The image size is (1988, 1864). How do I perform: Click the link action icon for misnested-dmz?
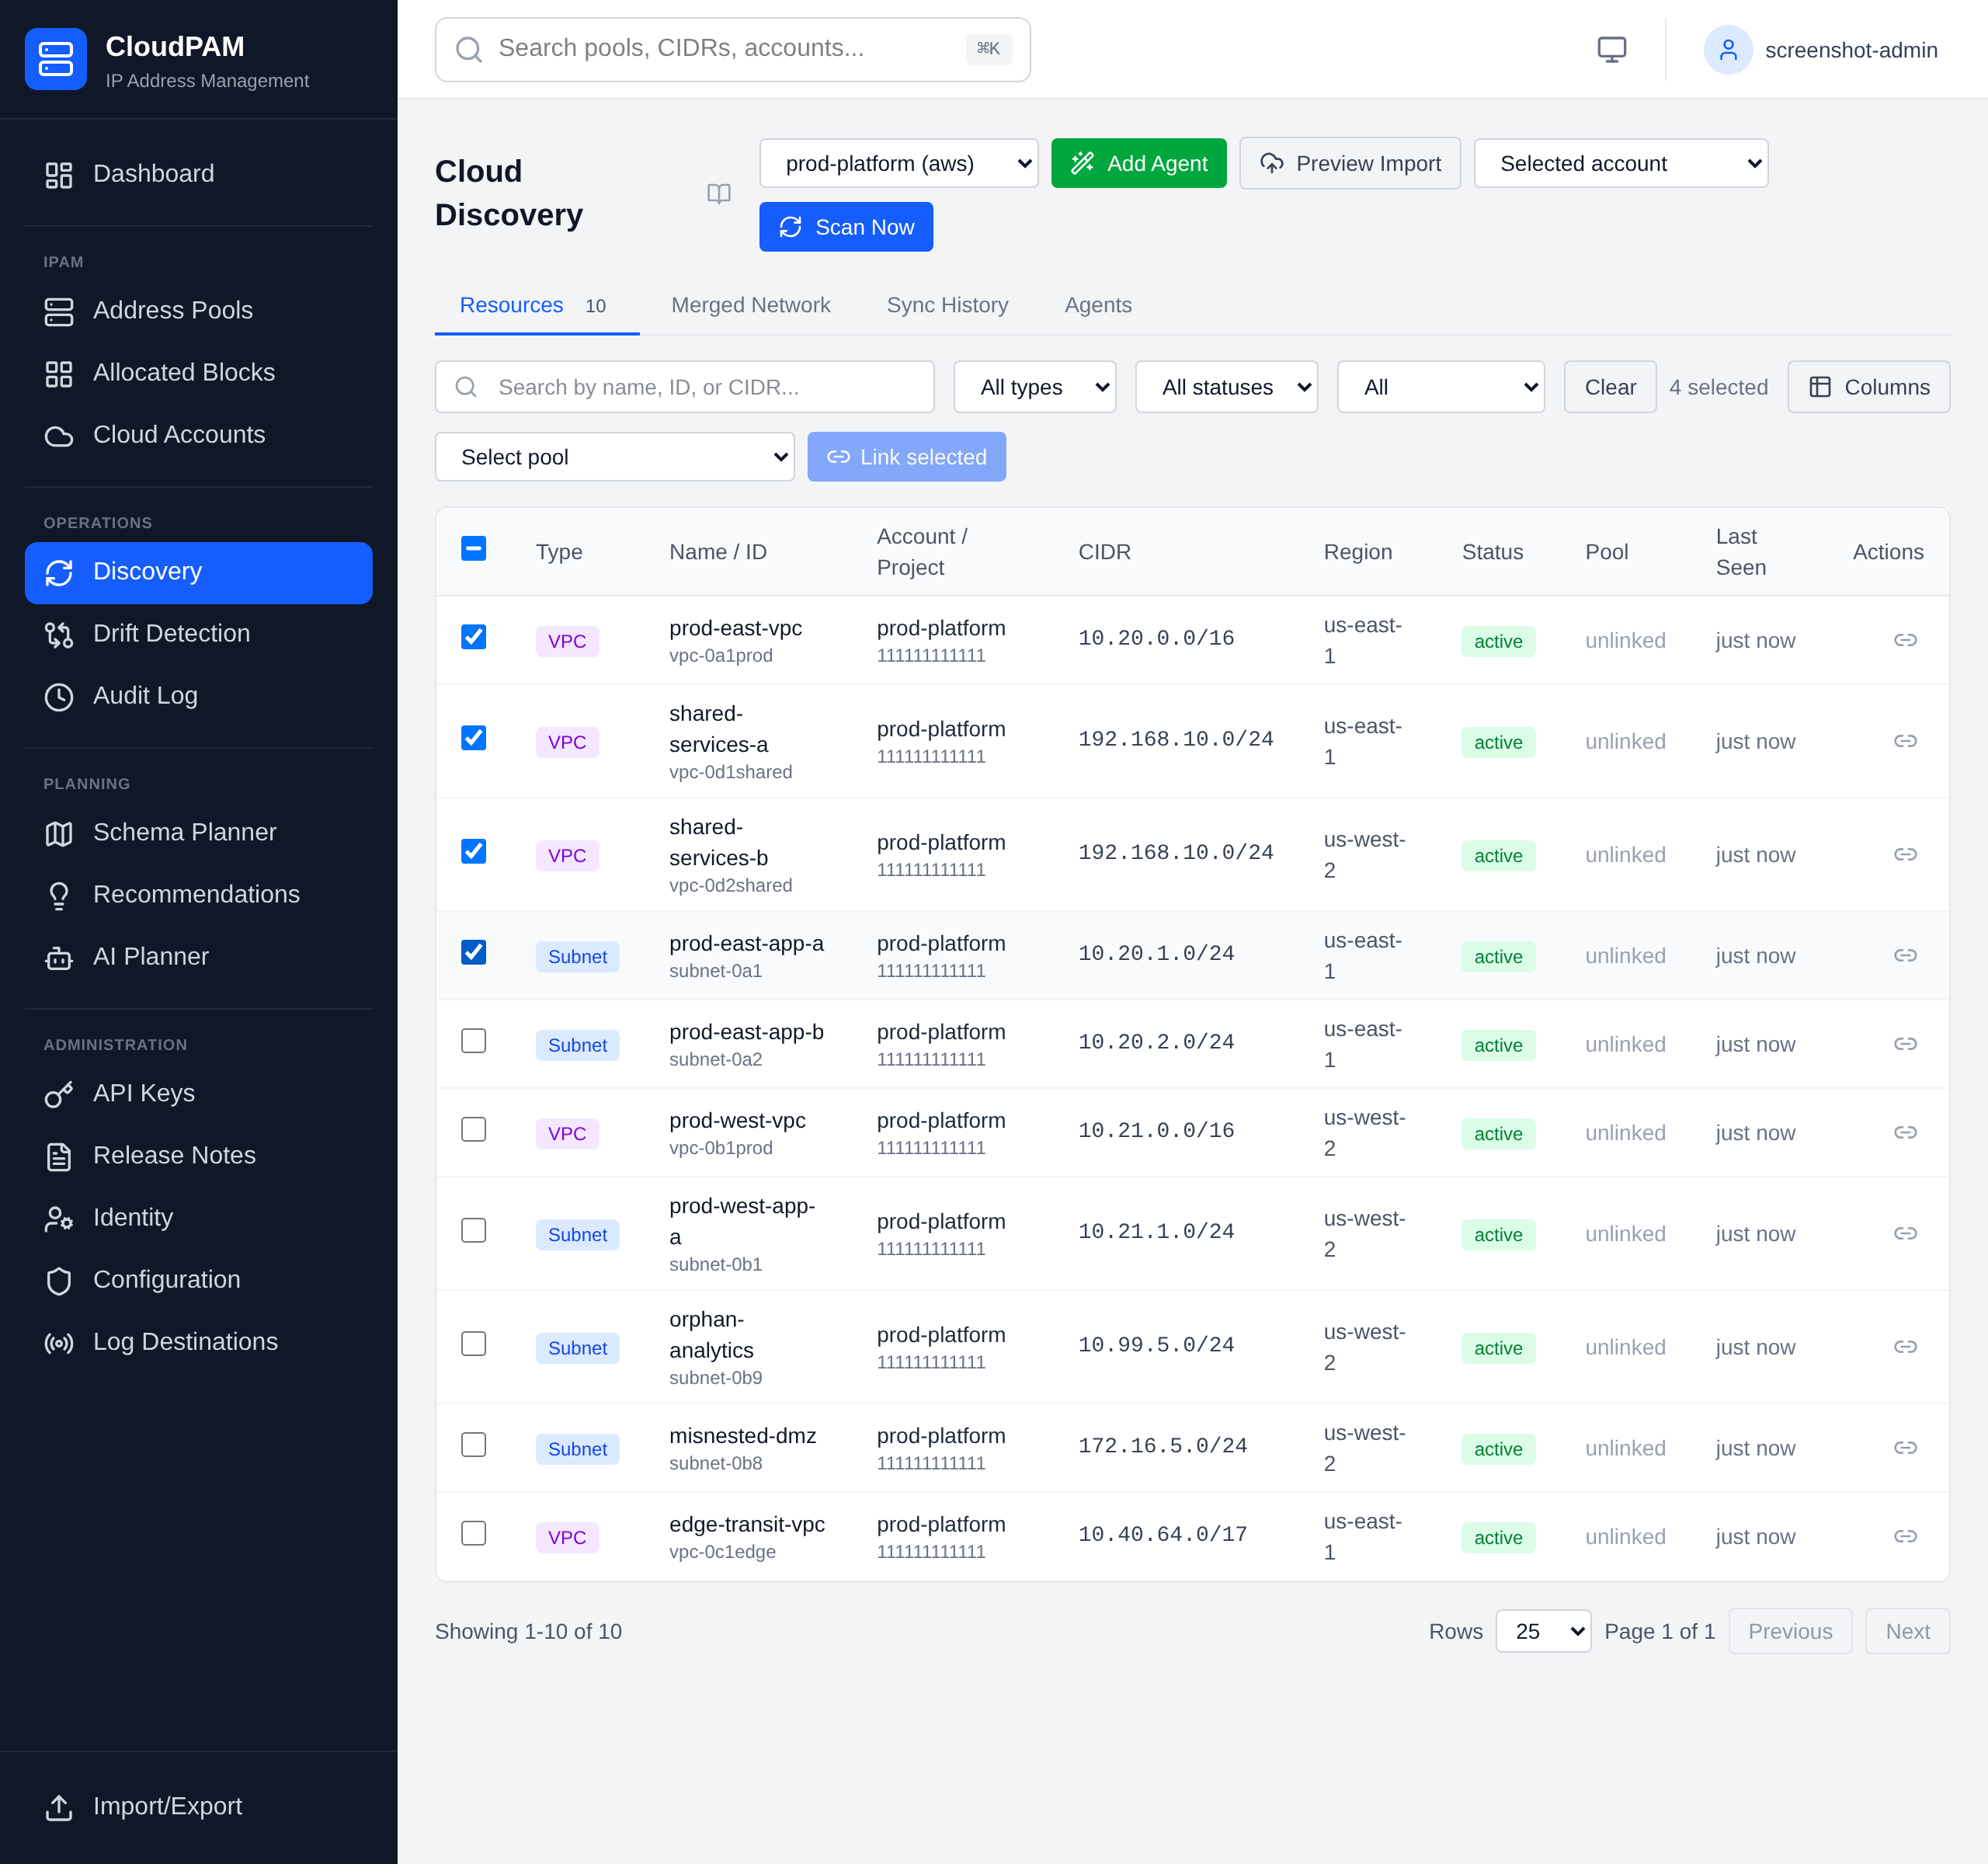pos(1905,1448)
